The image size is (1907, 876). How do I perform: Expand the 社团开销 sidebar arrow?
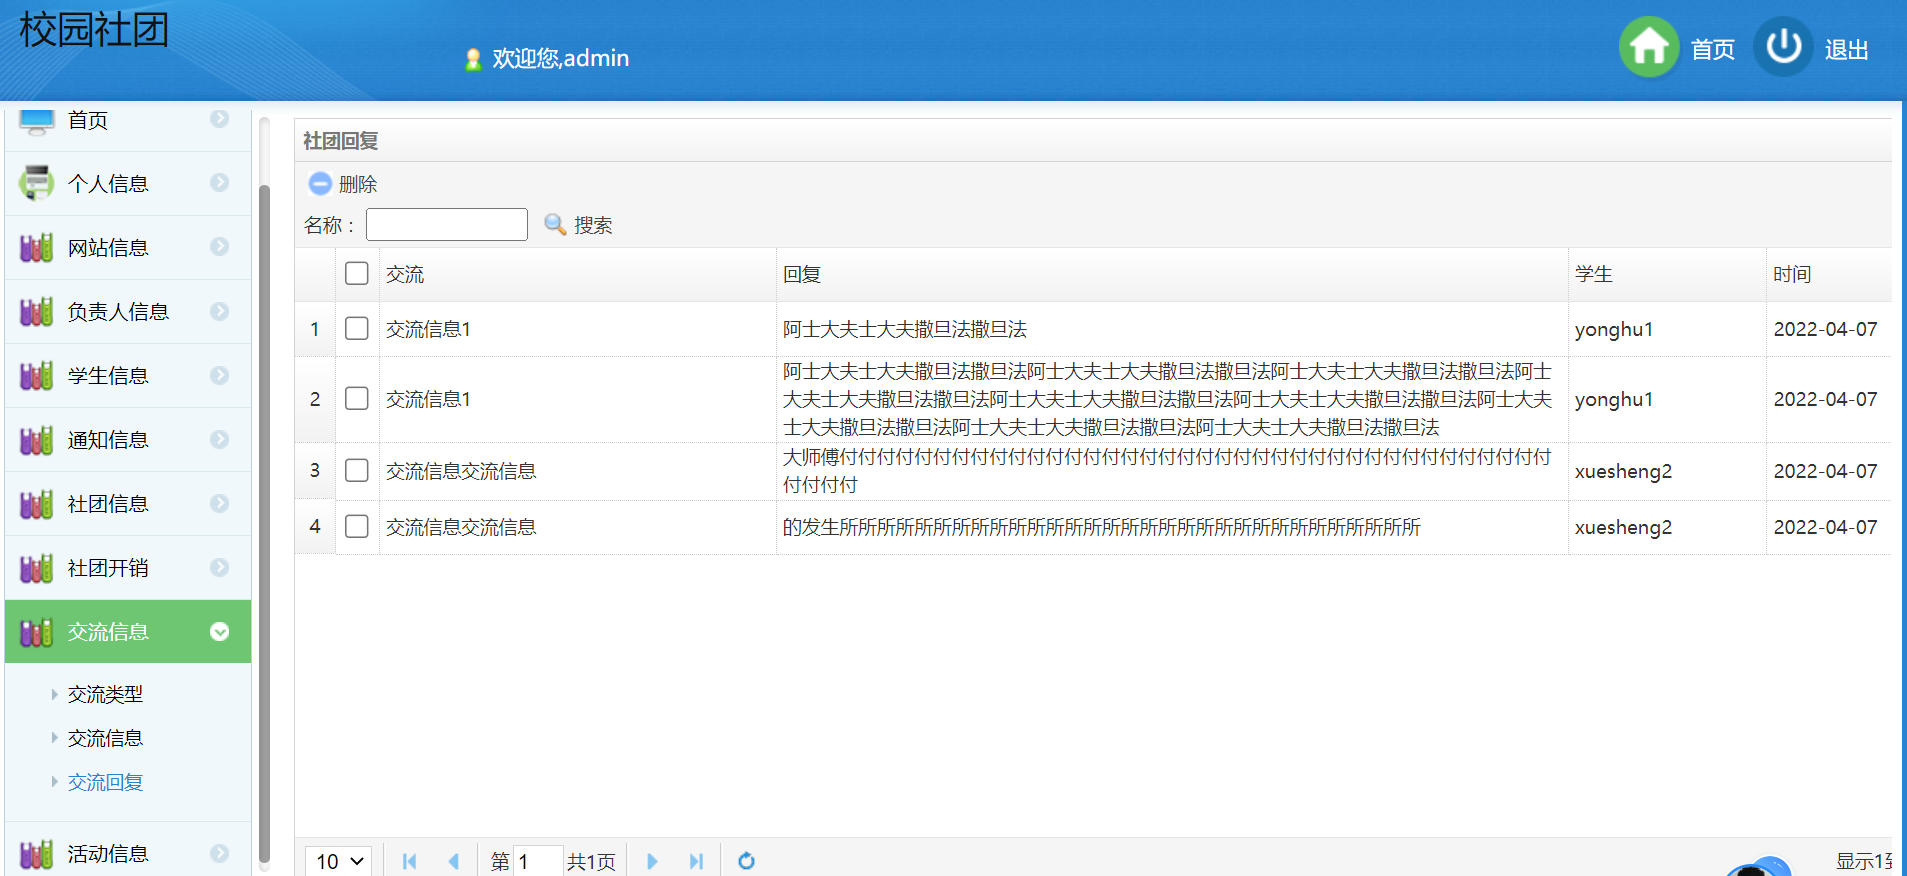[220, 567]
